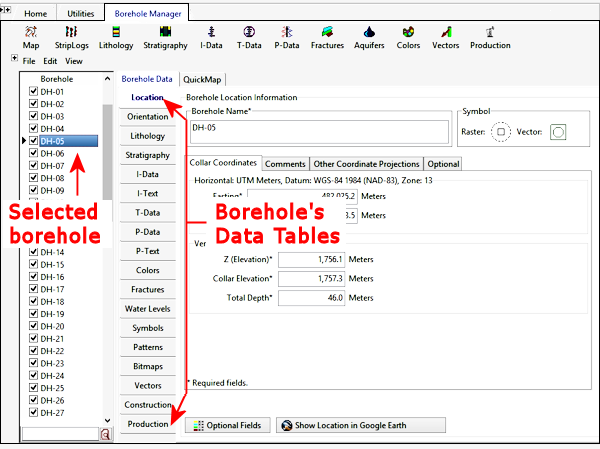Click the Map toolbar icon

tap(30, 38)
